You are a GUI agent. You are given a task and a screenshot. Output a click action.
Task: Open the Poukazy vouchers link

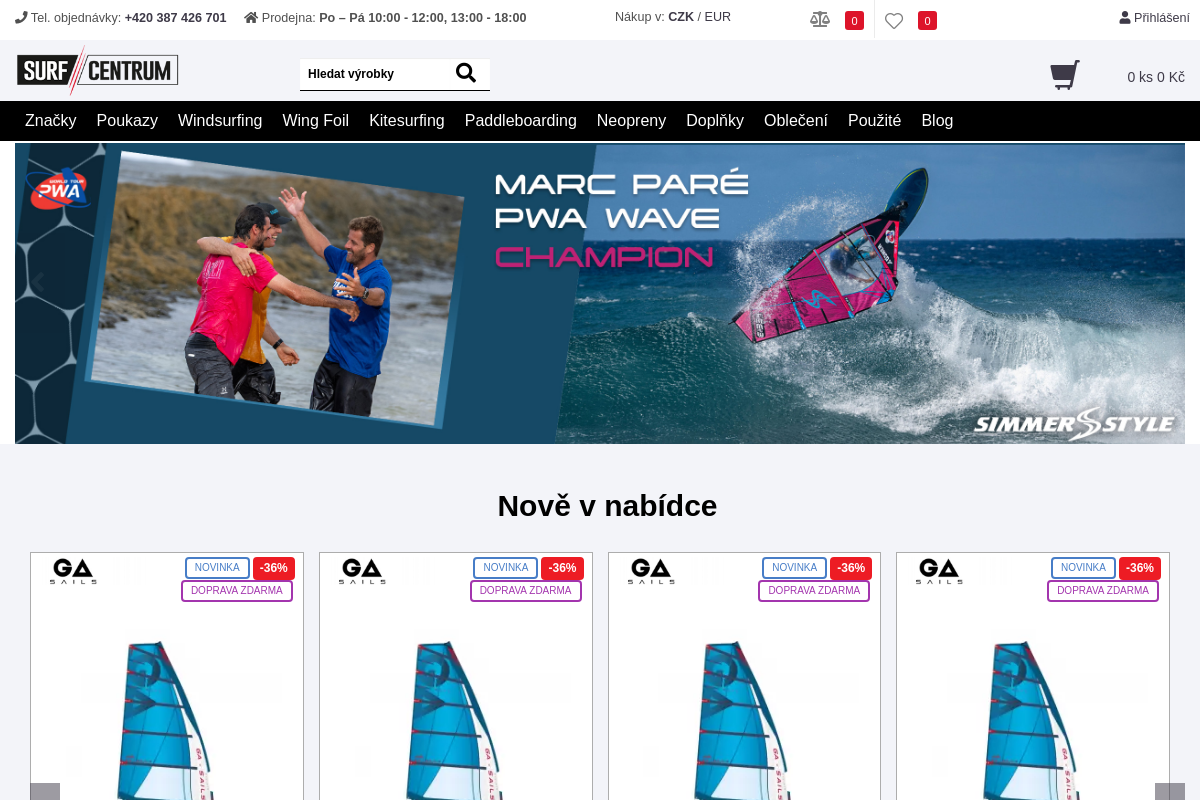click(127, 121)
